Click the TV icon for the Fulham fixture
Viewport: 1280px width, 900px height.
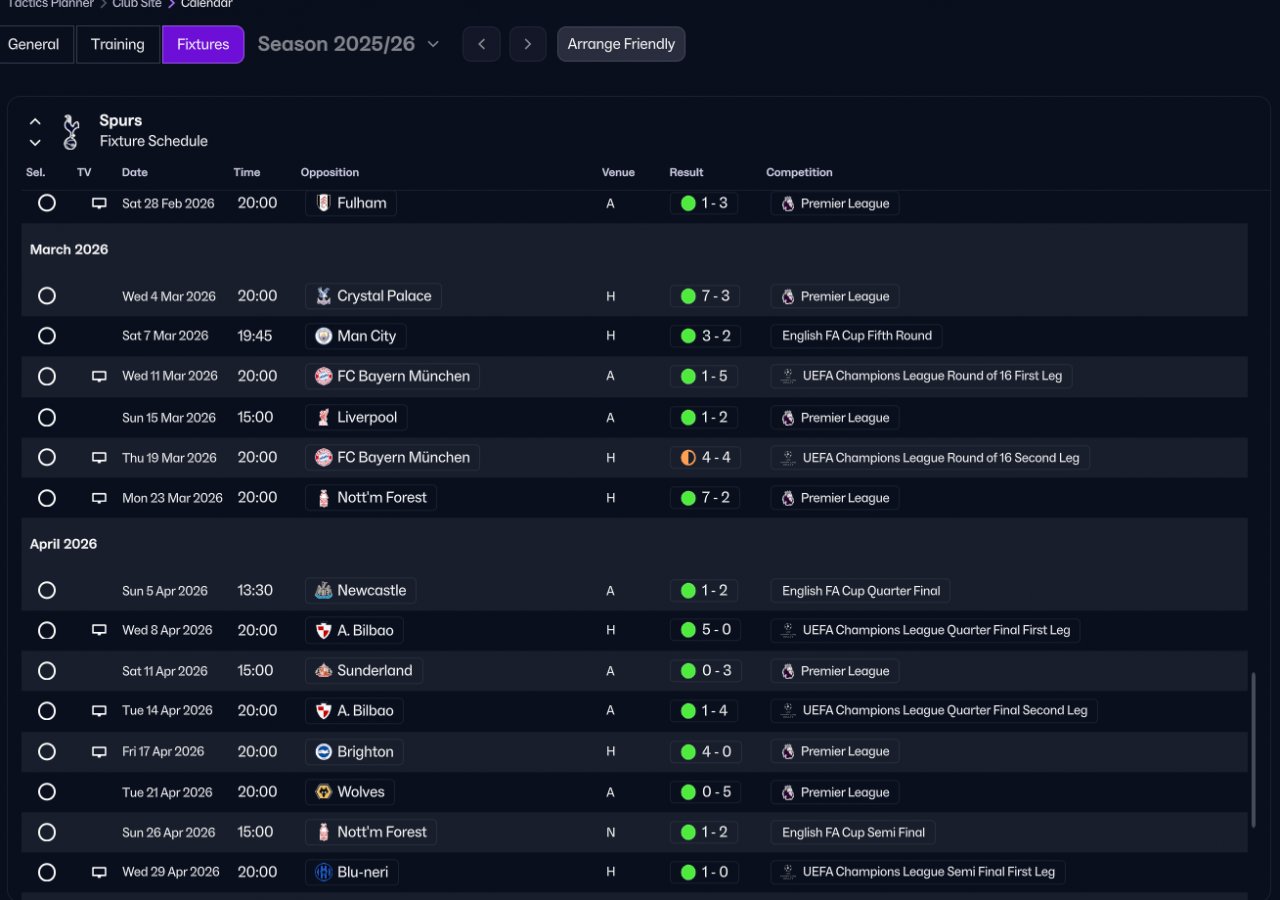coord(99,203)
